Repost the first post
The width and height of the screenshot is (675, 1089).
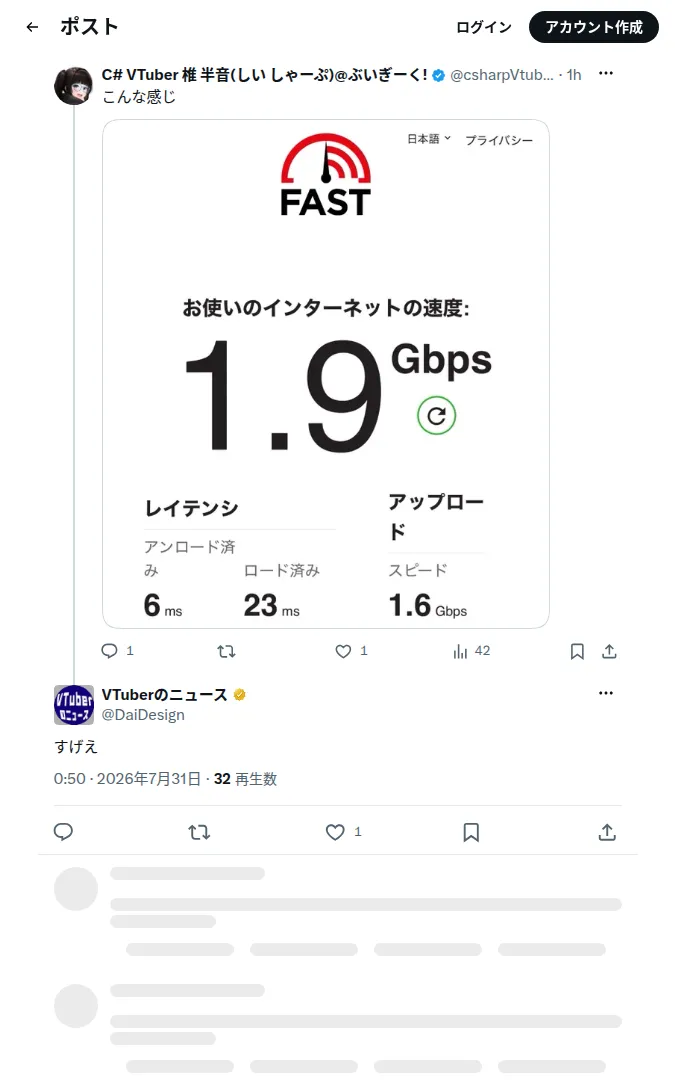[226, 651]
